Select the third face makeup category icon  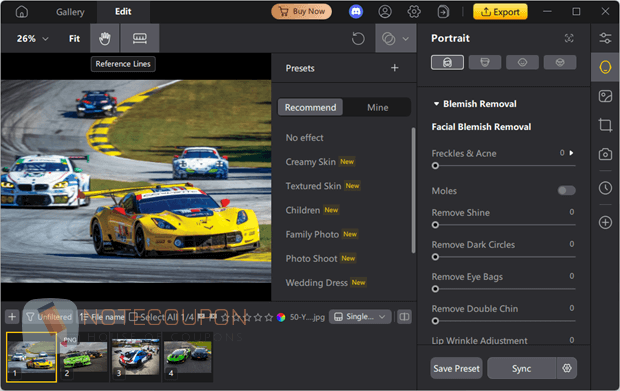click(522, 62)
